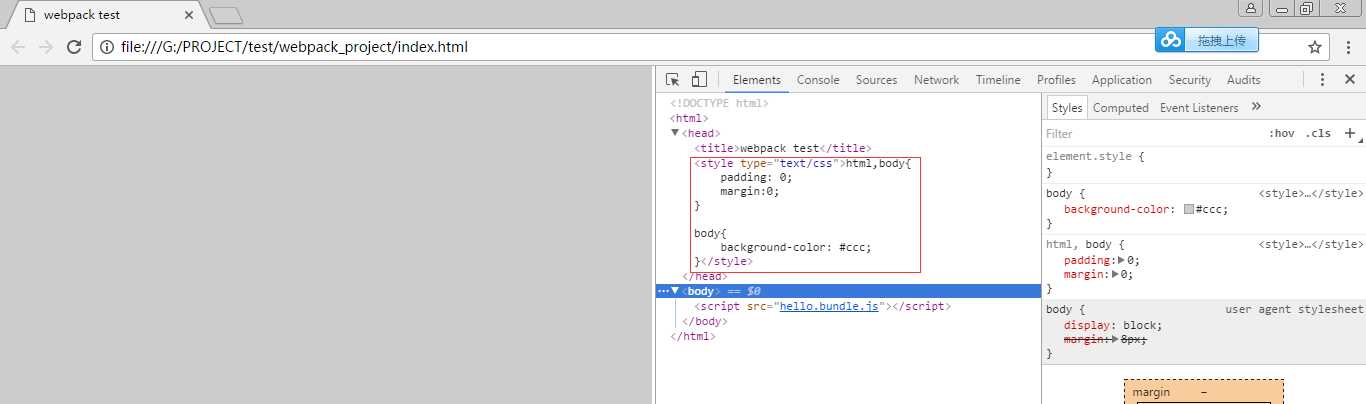Click the background-color property name

[x=1120, y=210]
